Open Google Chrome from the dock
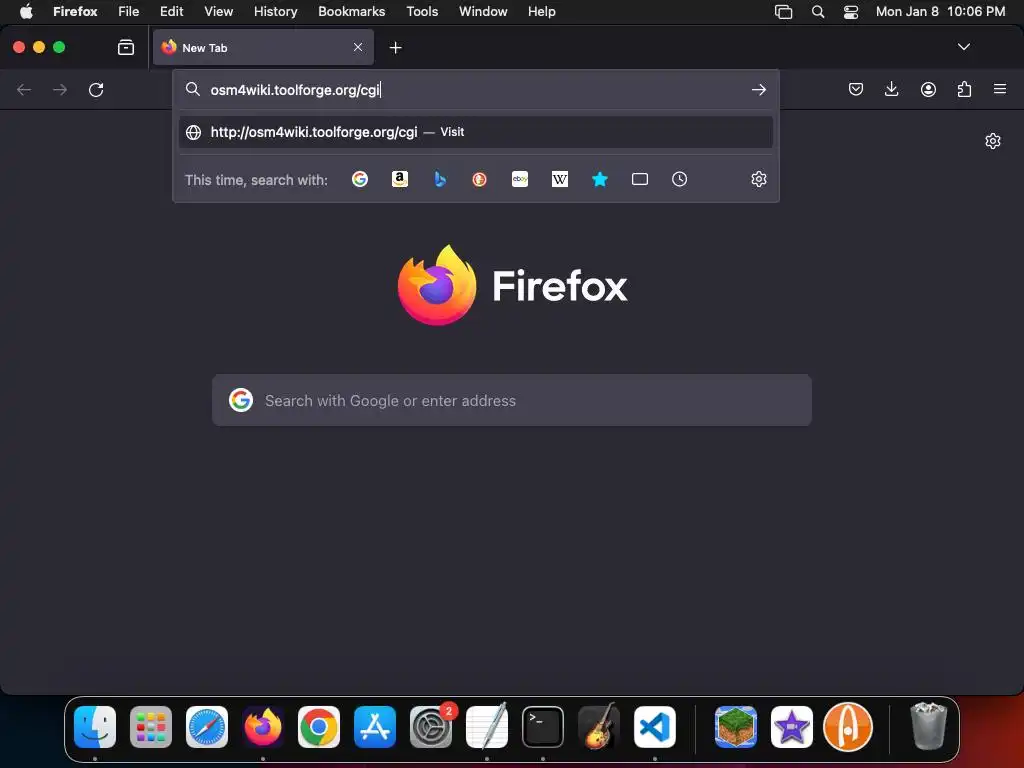The image size is (1024, 768). point(319,727)
